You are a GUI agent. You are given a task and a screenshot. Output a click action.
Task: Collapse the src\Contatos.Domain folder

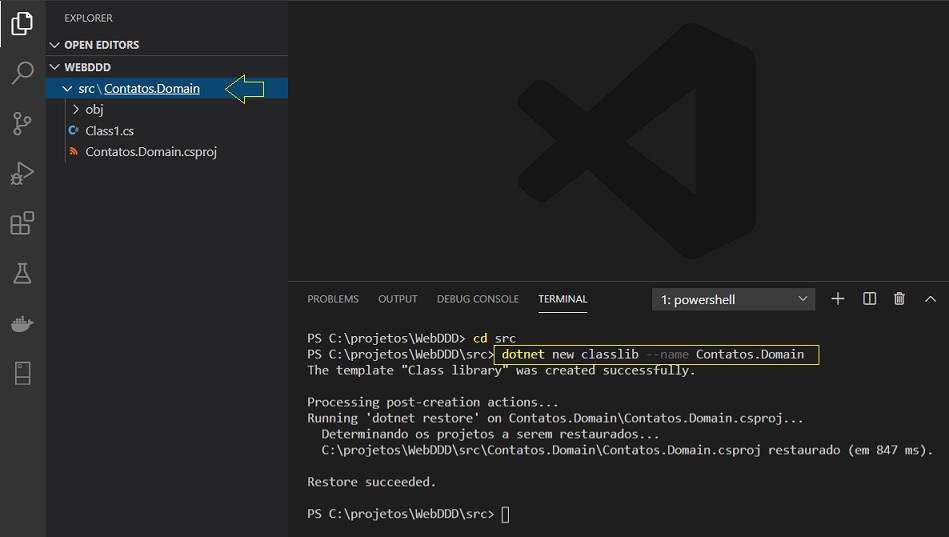pos(67,88)
